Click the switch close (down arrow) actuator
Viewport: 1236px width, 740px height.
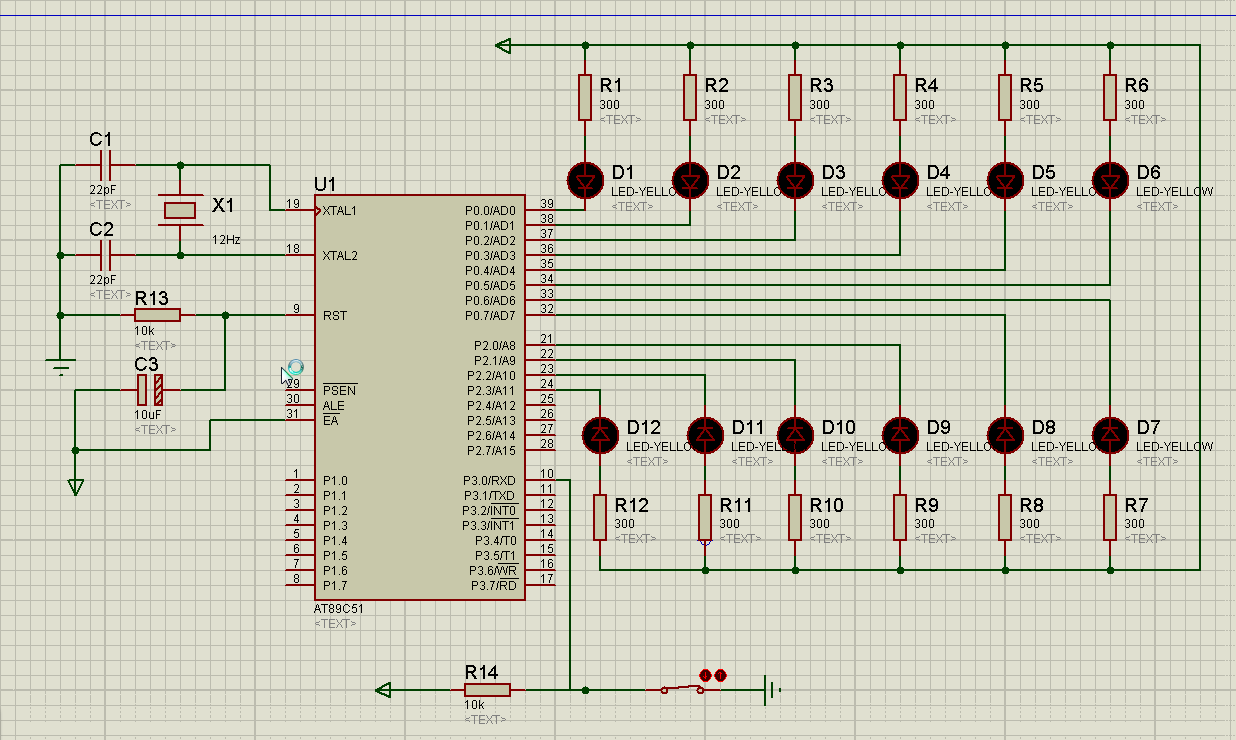point(704,675)
